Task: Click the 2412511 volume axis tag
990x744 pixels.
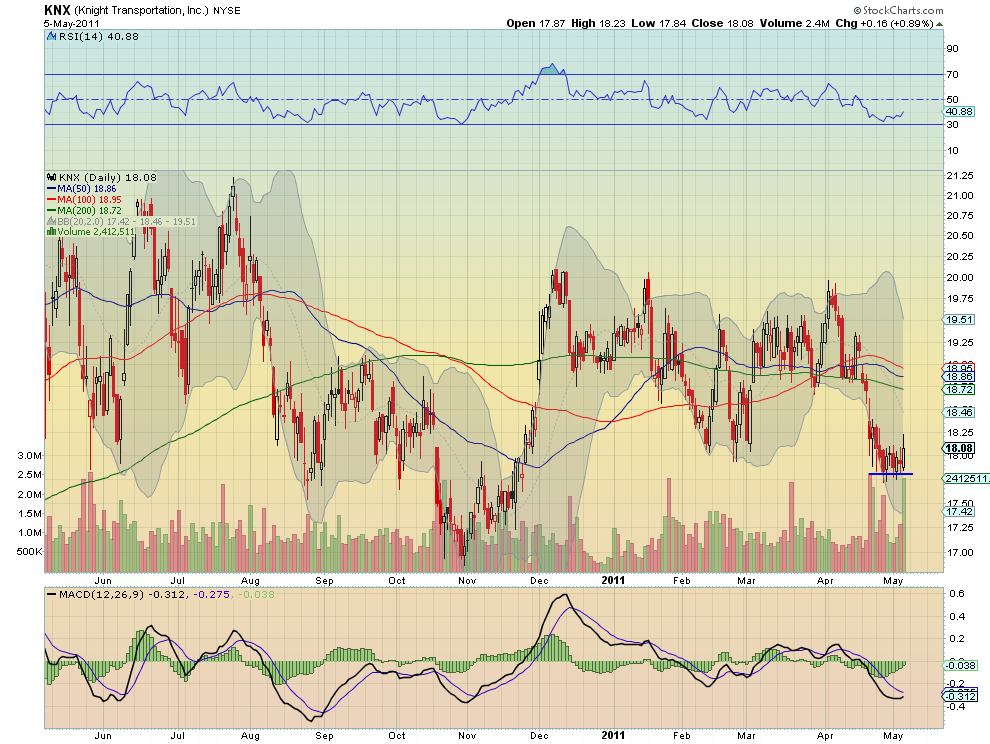Action: (967, 478)
